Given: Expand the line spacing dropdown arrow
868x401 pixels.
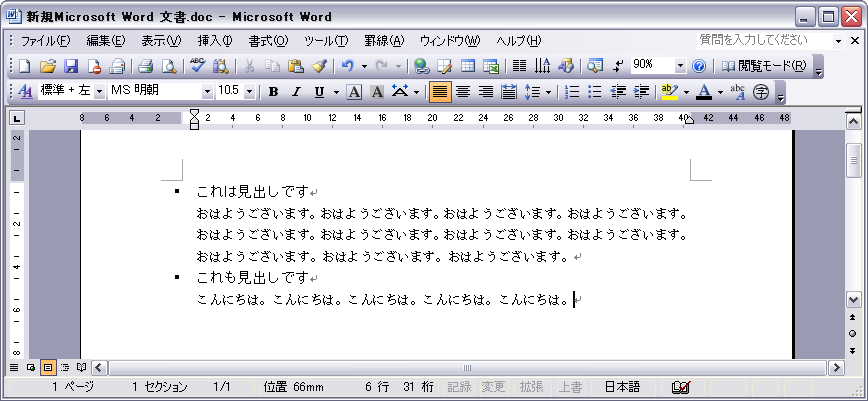Looking at the screenshot, I should 548,92.
